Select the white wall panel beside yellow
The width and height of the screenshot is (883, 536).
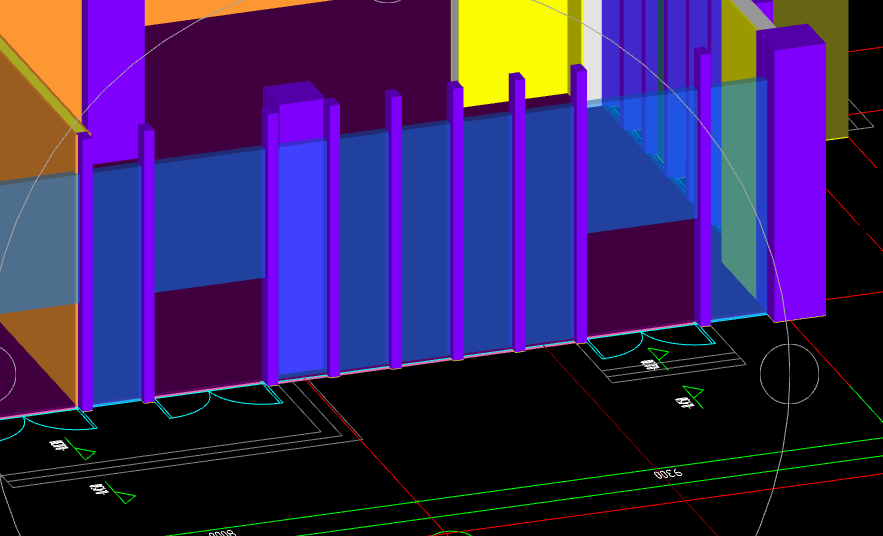pyautogui.click(x=592, y=50)
